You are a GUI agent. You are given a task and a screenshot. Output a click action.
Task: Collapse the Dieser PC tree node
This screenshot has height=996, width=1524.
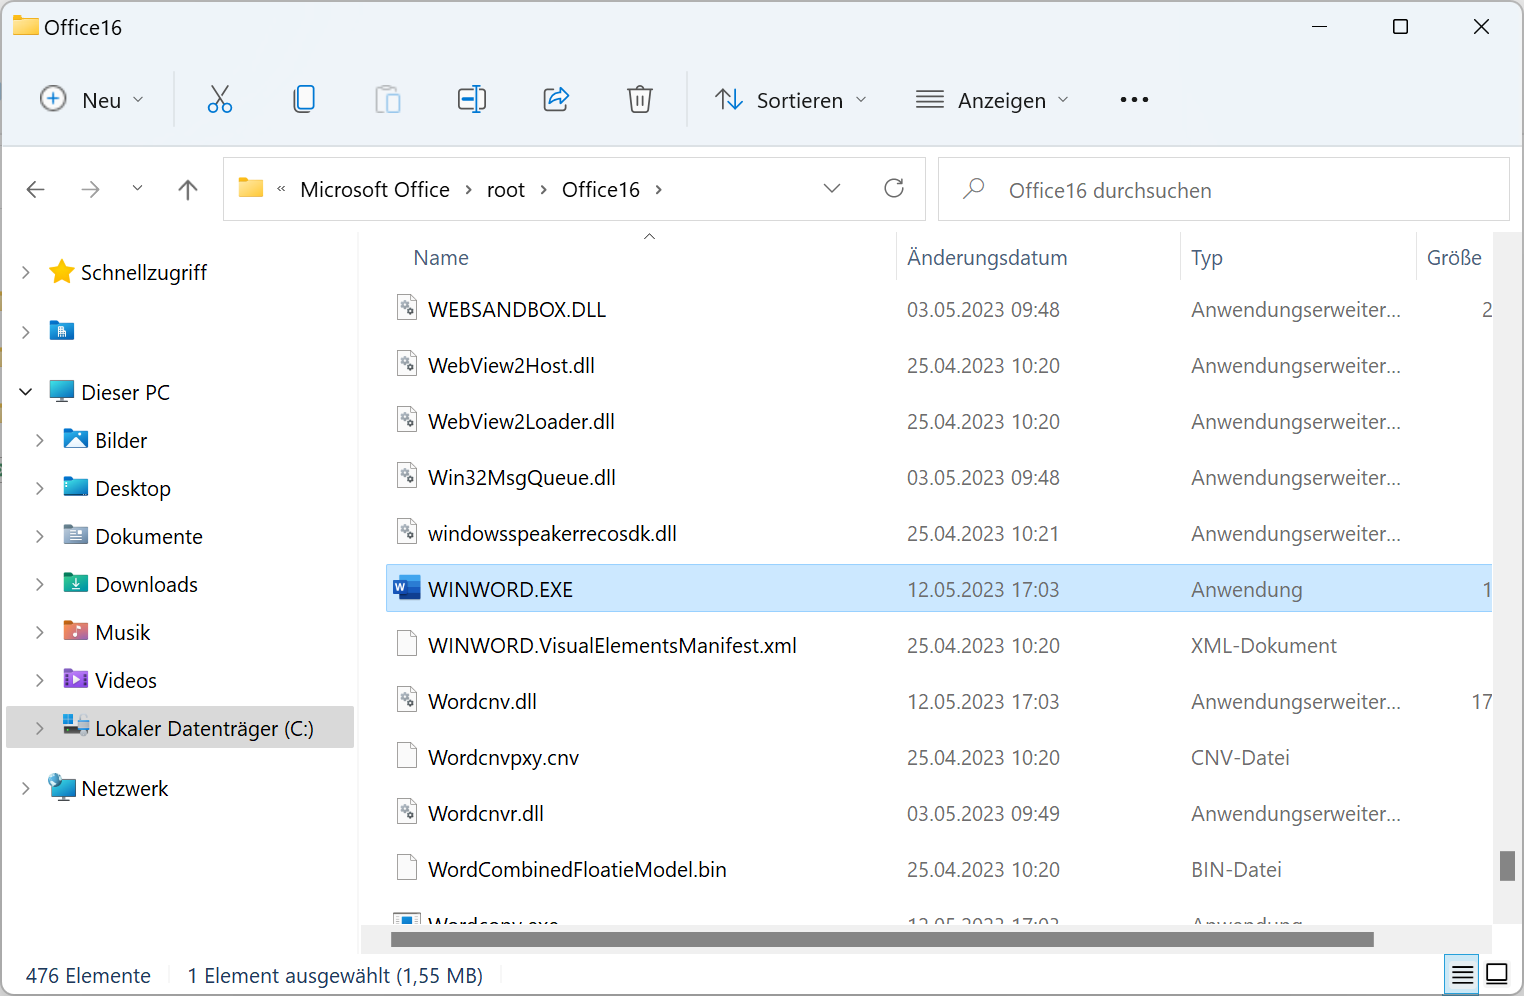coord(26,392)
